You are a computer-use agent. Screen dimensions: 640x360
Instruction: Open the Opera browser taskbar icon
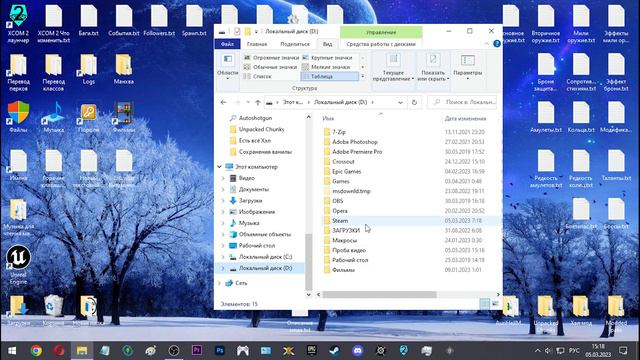point(59,351)
